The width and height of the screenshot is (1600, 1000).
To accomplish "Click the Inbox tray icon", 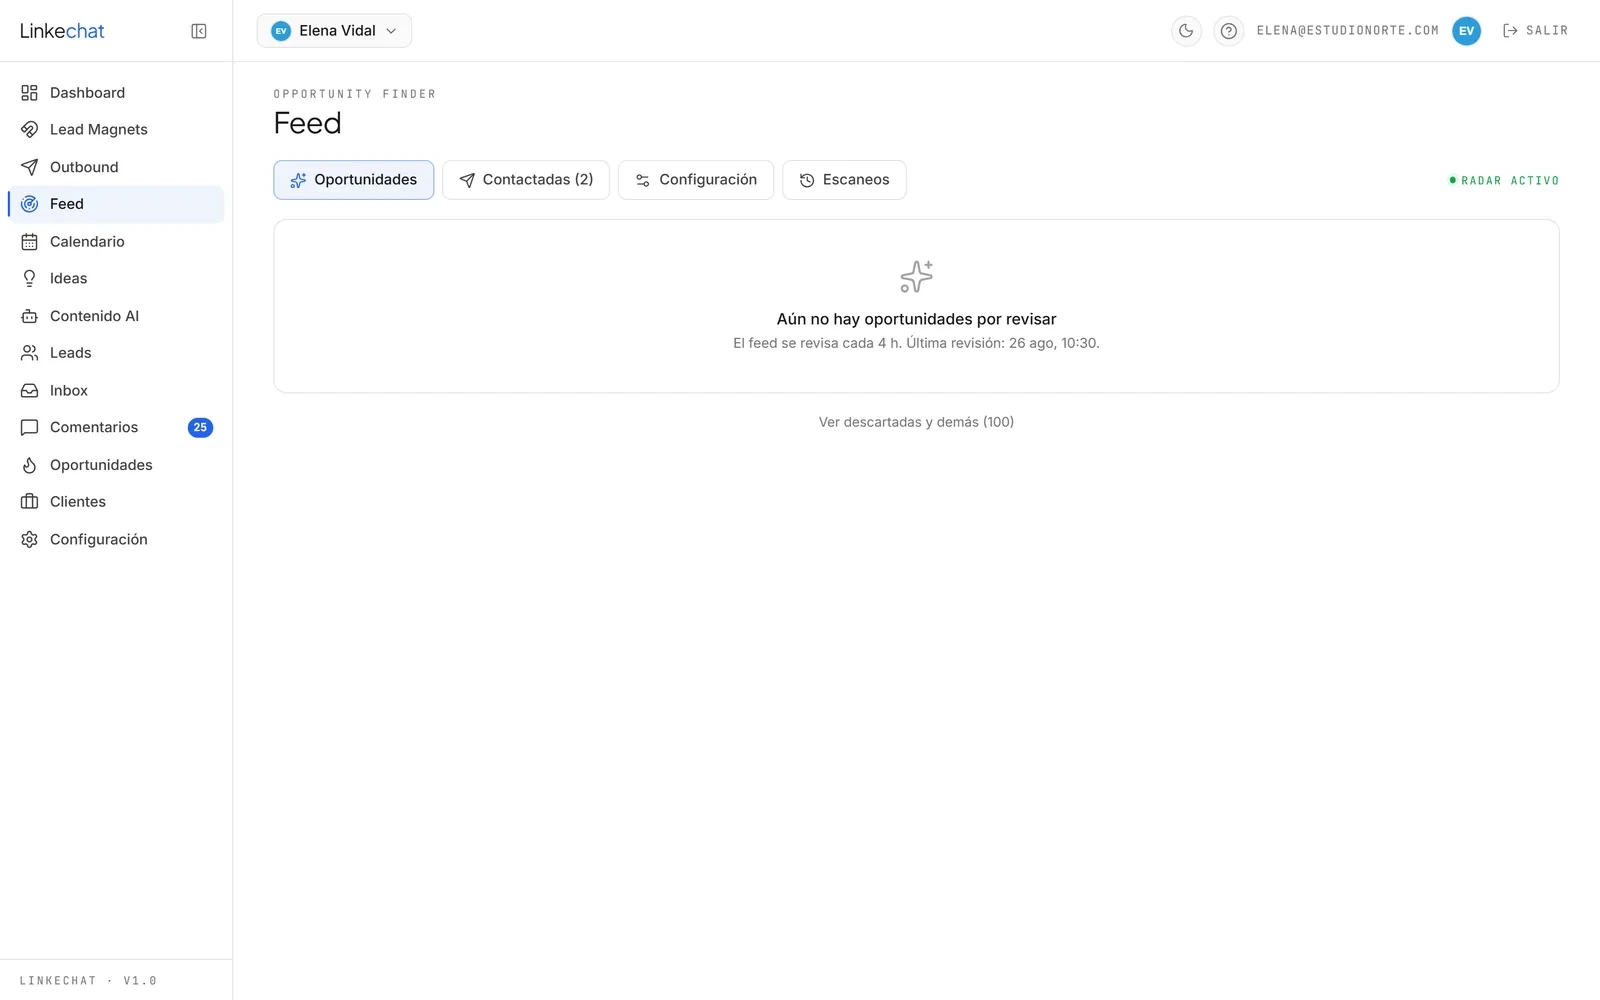I will (x=30, y=391).
